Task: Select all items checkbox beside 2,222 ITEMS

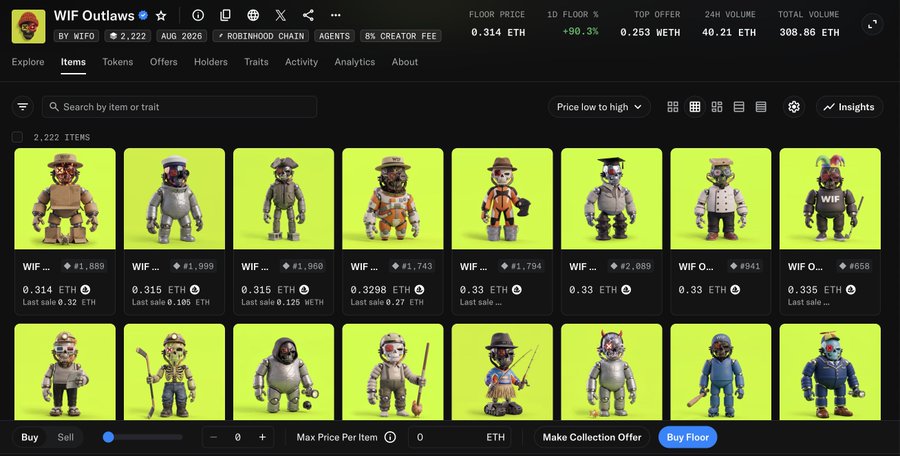Action: click(17, 137)
